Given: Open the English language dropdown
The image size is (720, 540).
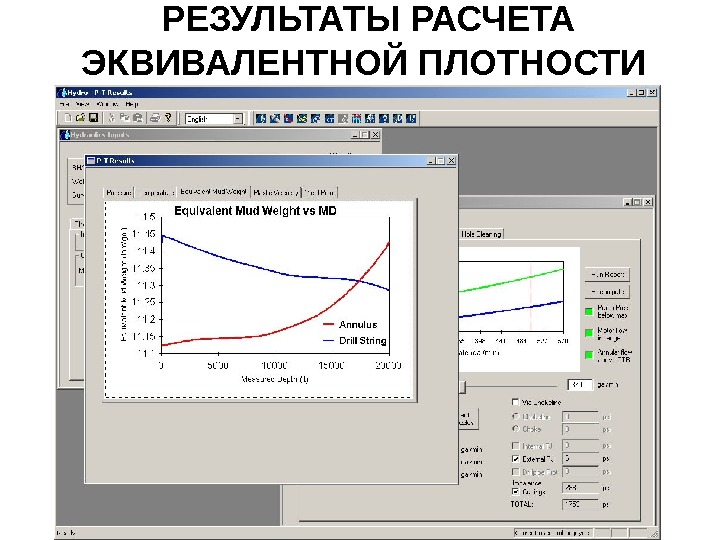Looking at the screenshot, I should [237, 119].
